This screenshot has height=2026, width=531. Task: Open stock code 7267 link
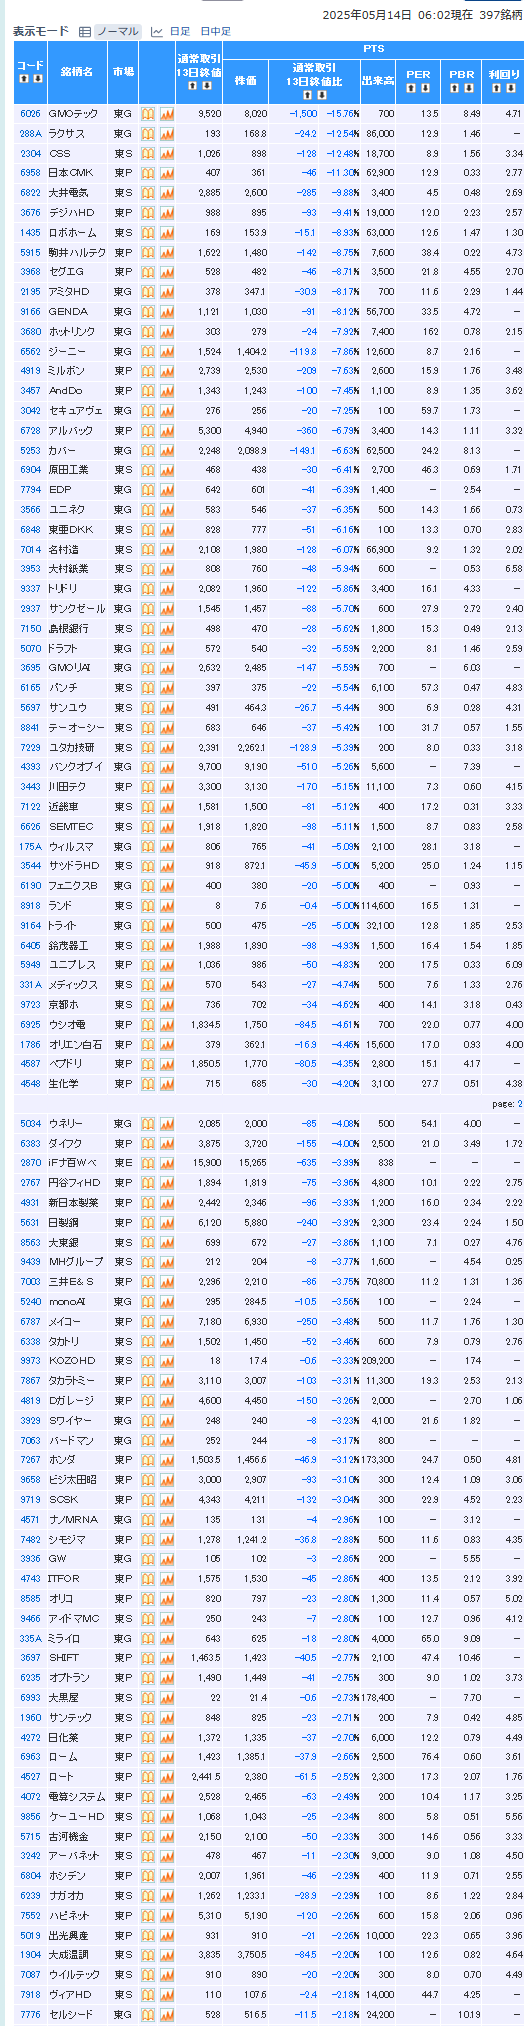point(30,1460)
